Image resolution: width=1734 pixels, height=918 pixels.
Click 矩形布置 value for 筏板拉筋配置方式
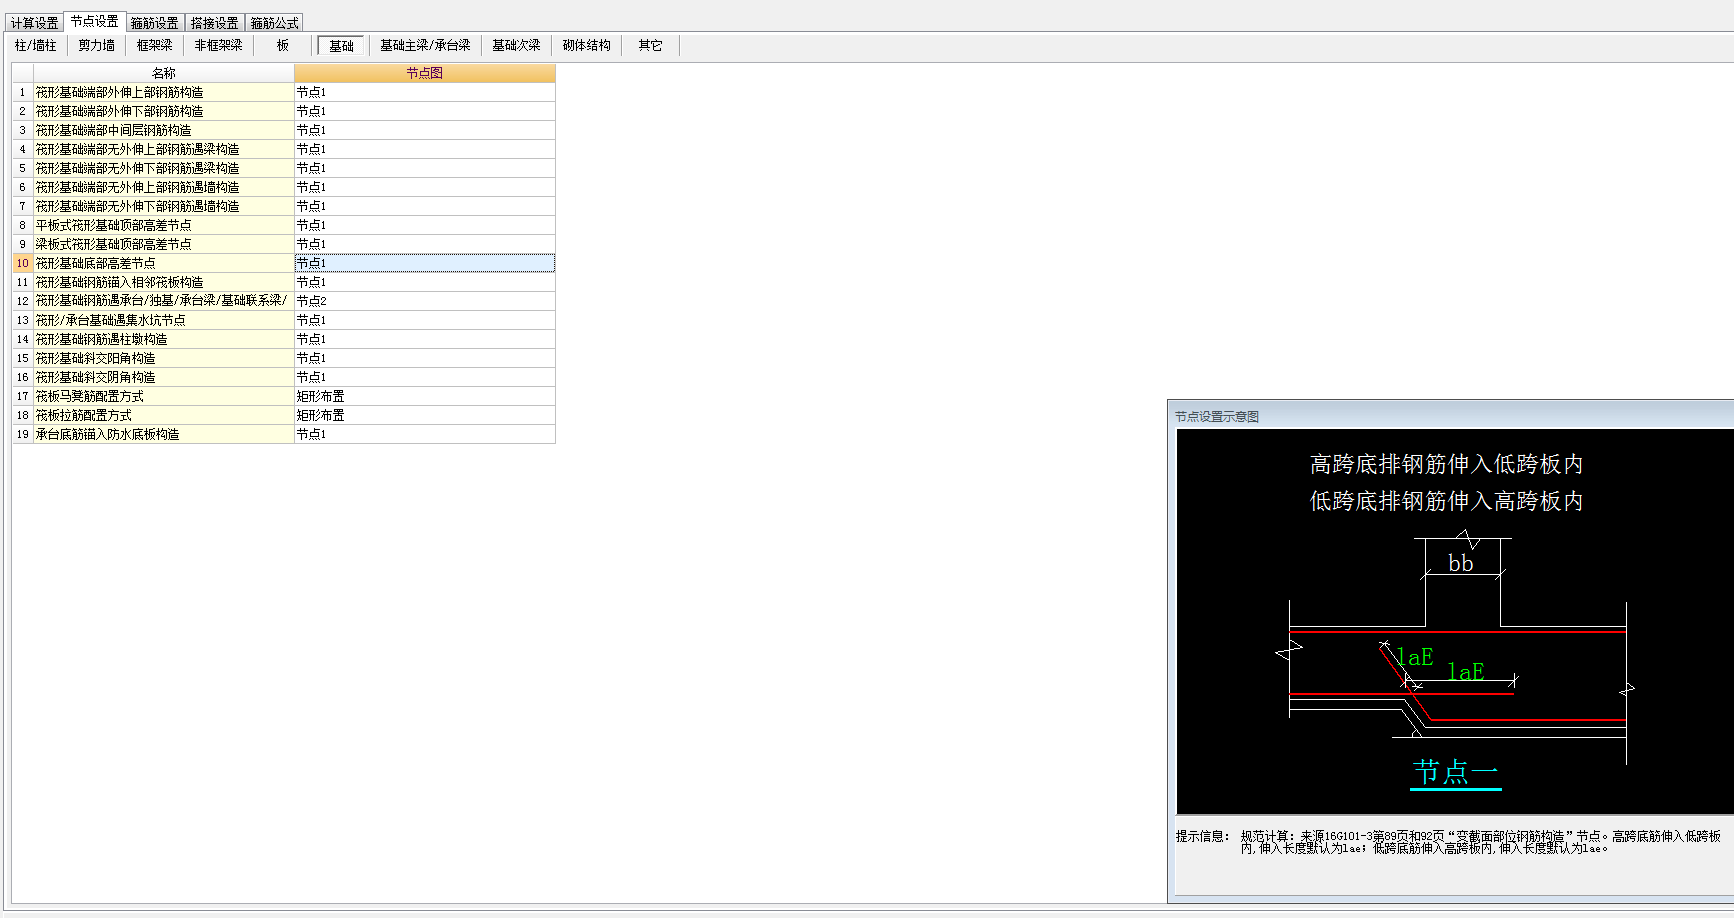click(424, 415)
